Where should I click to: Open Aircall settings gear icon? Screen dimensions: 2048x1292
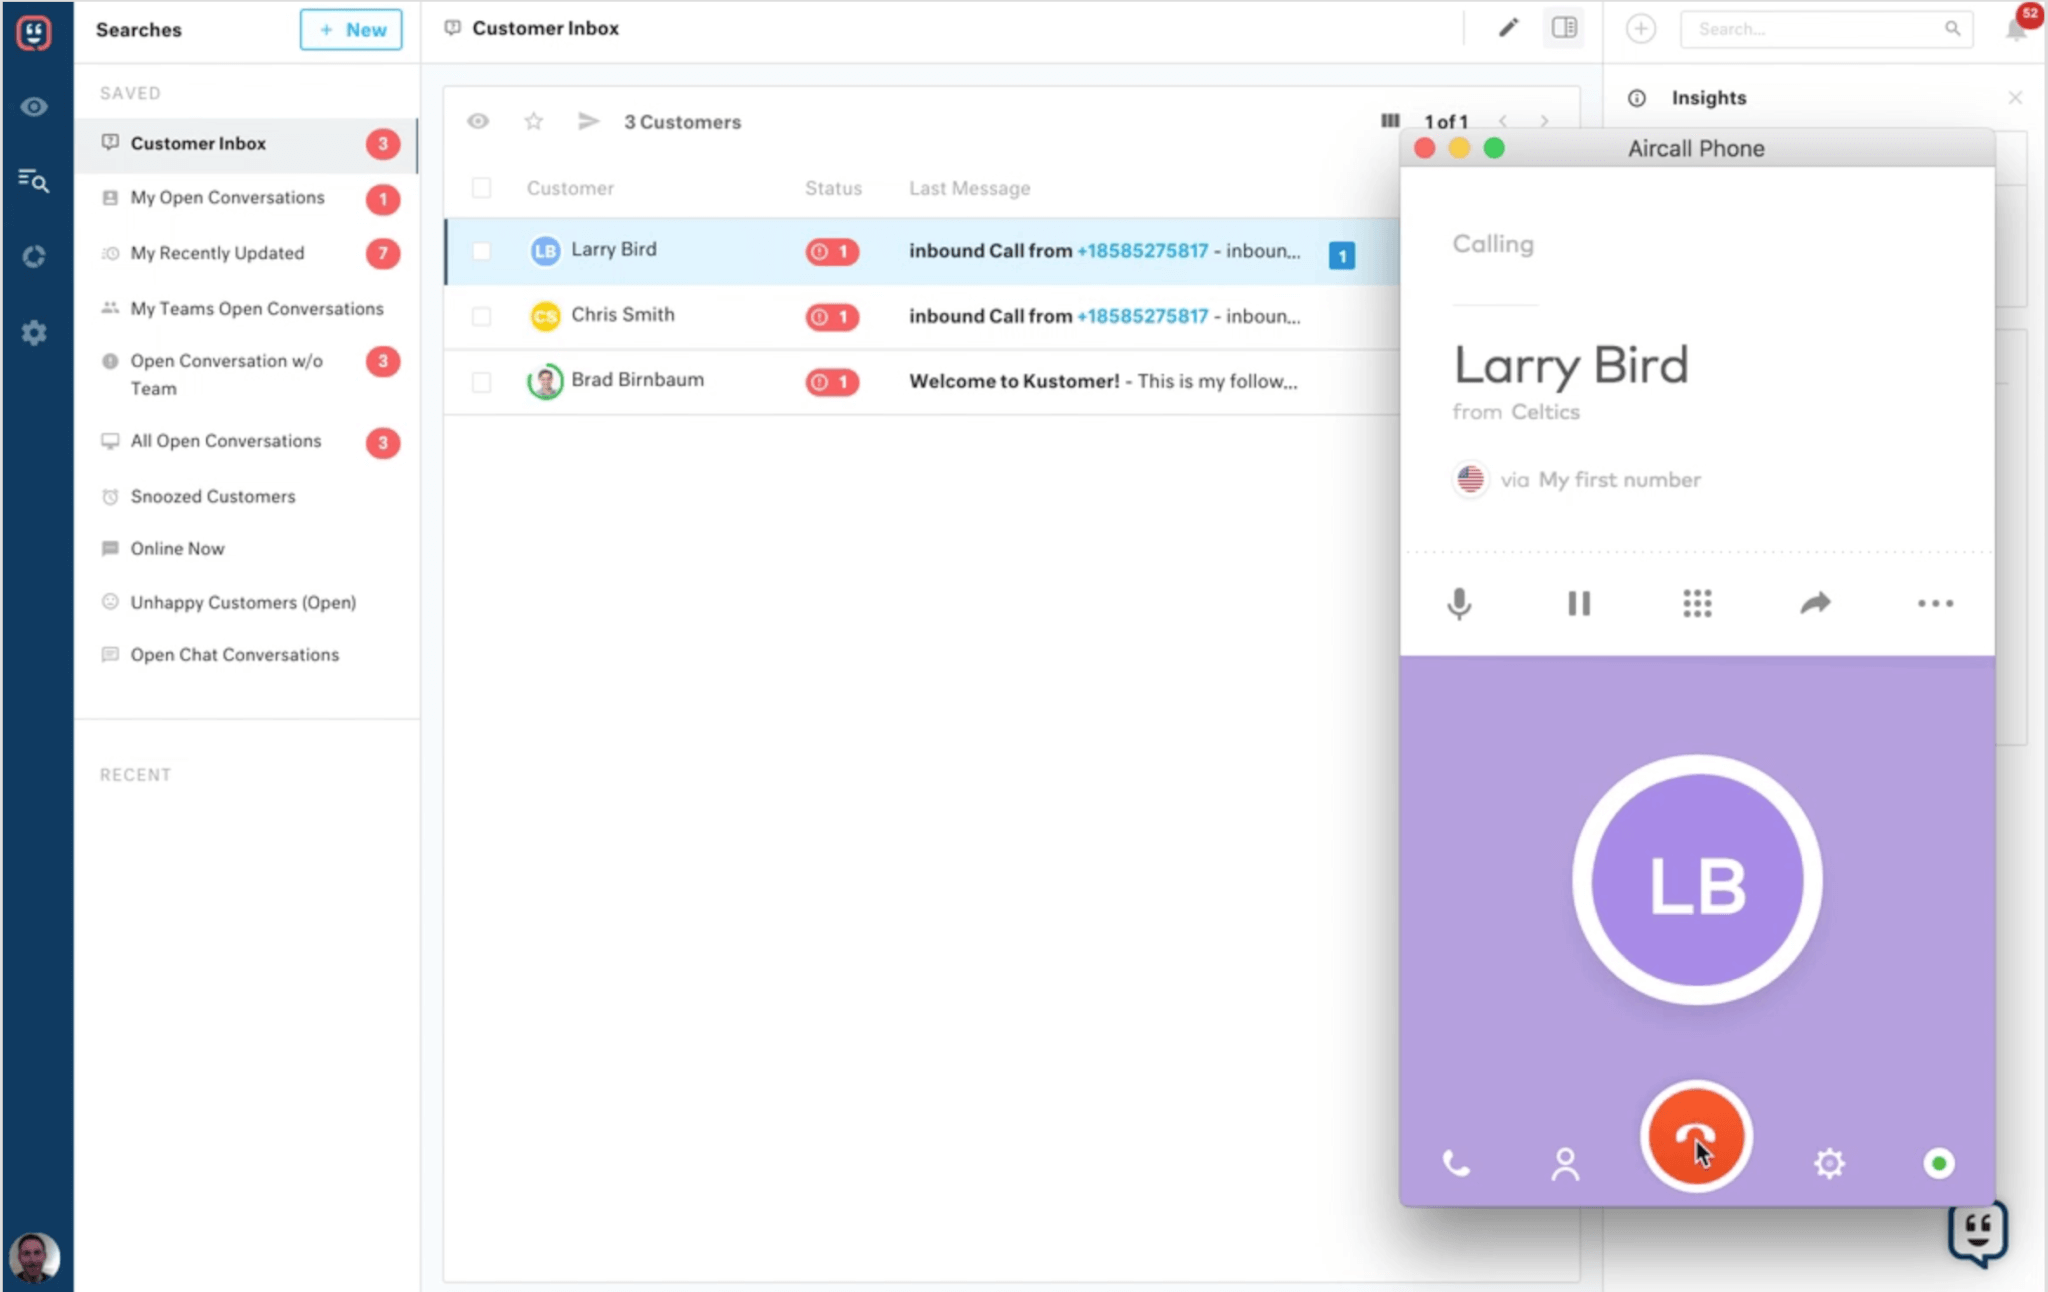[1829, 1163]
